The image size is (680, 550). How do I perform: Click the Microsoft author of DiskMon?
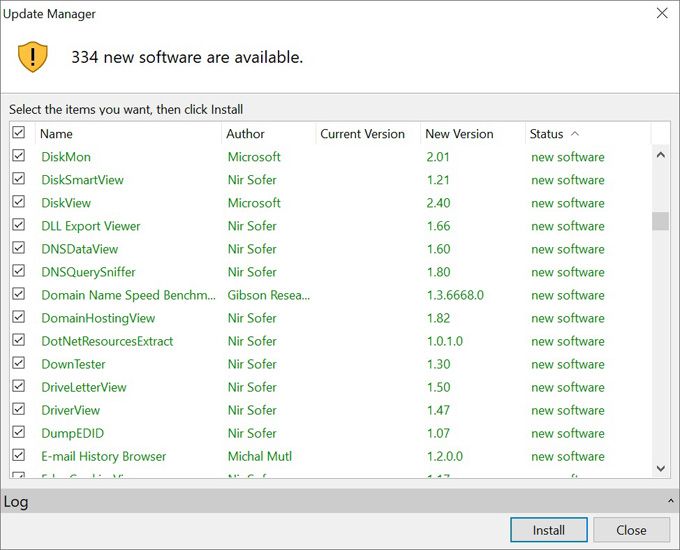pos(254,157)
